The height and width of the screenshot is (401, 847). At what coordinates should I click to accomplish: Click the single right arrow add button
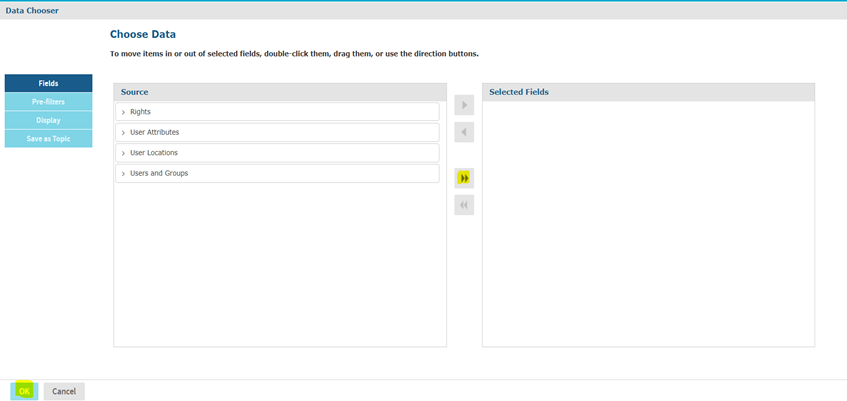click(x=464, y=105)
